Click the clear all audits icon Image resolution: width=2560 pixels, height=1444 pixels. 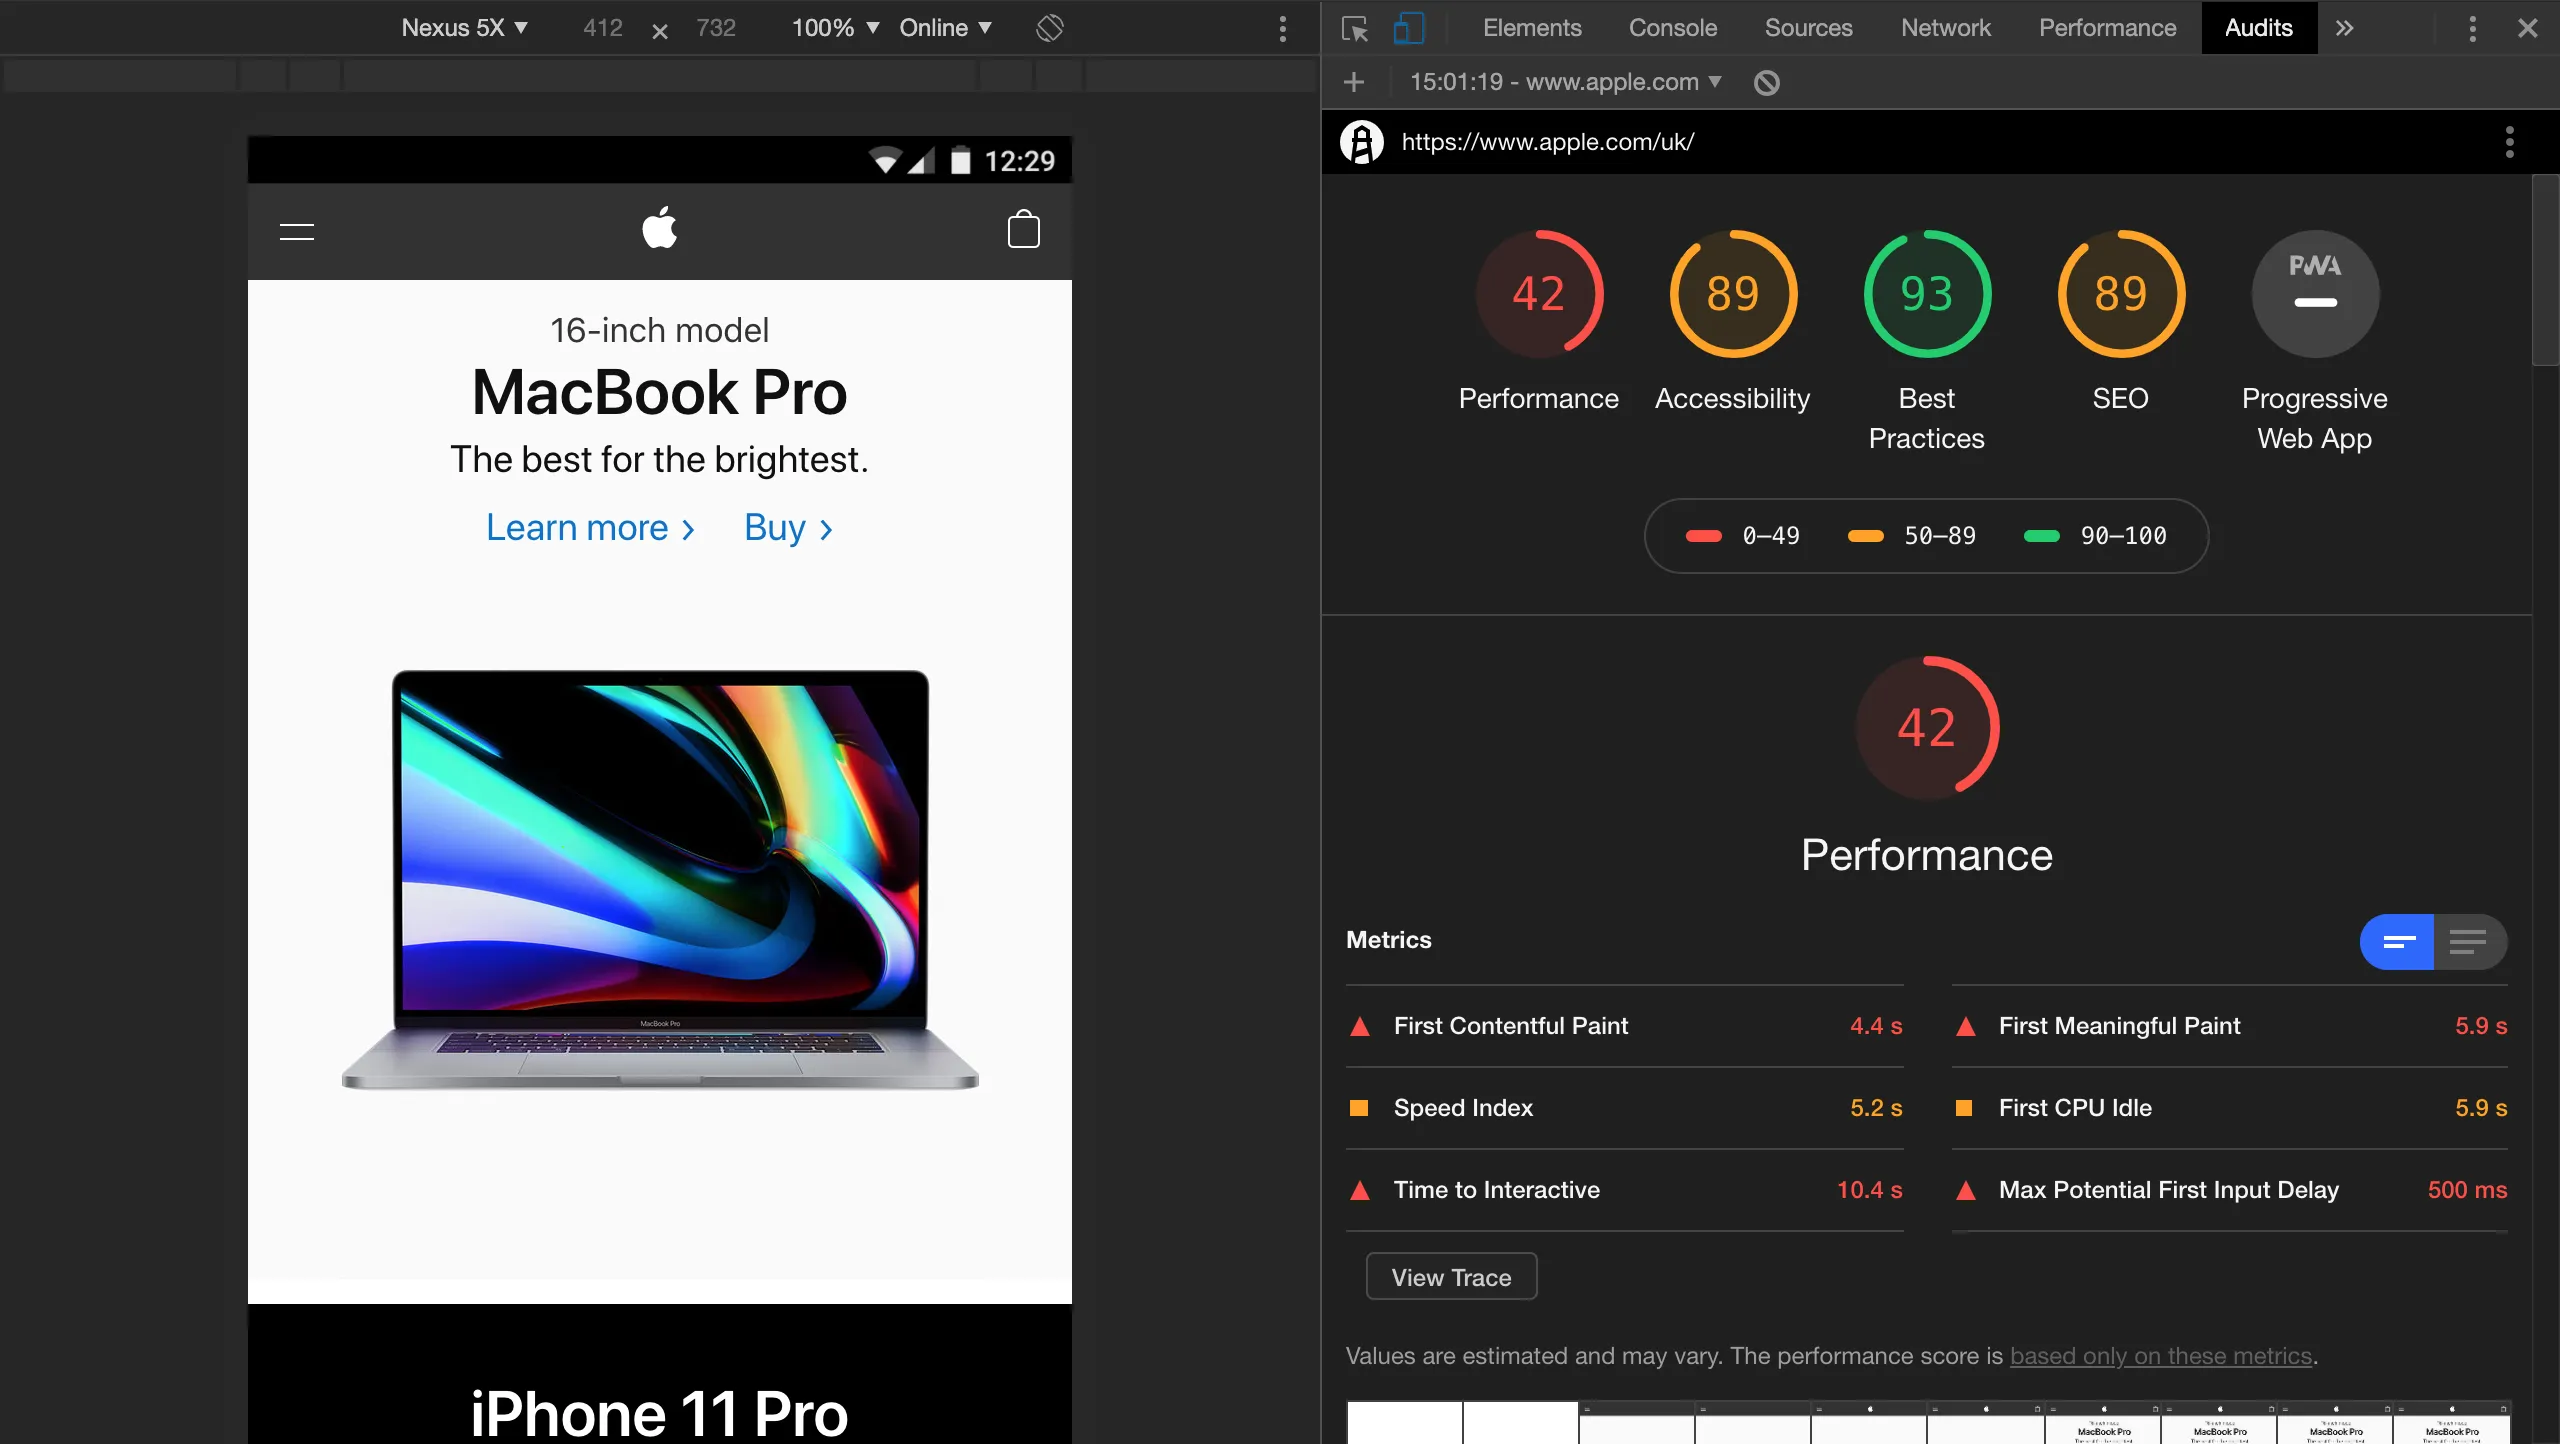click(x=1767, y=83)
